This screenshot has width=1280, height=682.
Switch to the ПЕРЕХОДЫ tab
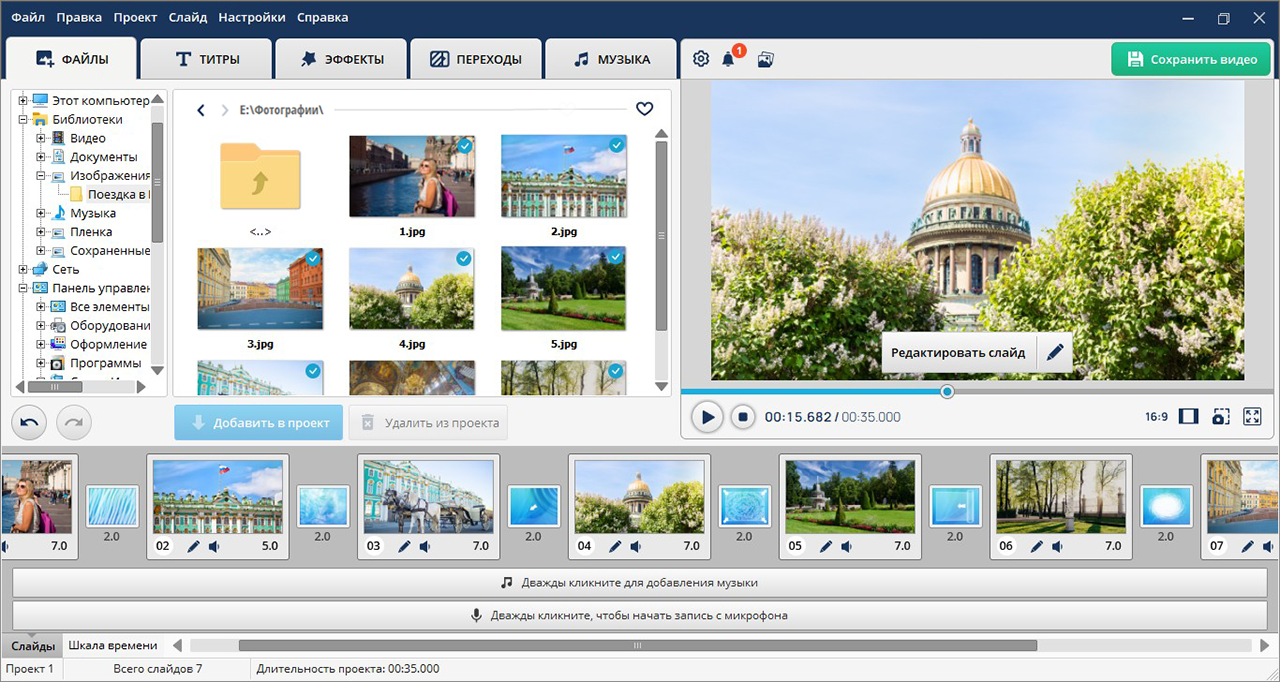click(476, 59)
